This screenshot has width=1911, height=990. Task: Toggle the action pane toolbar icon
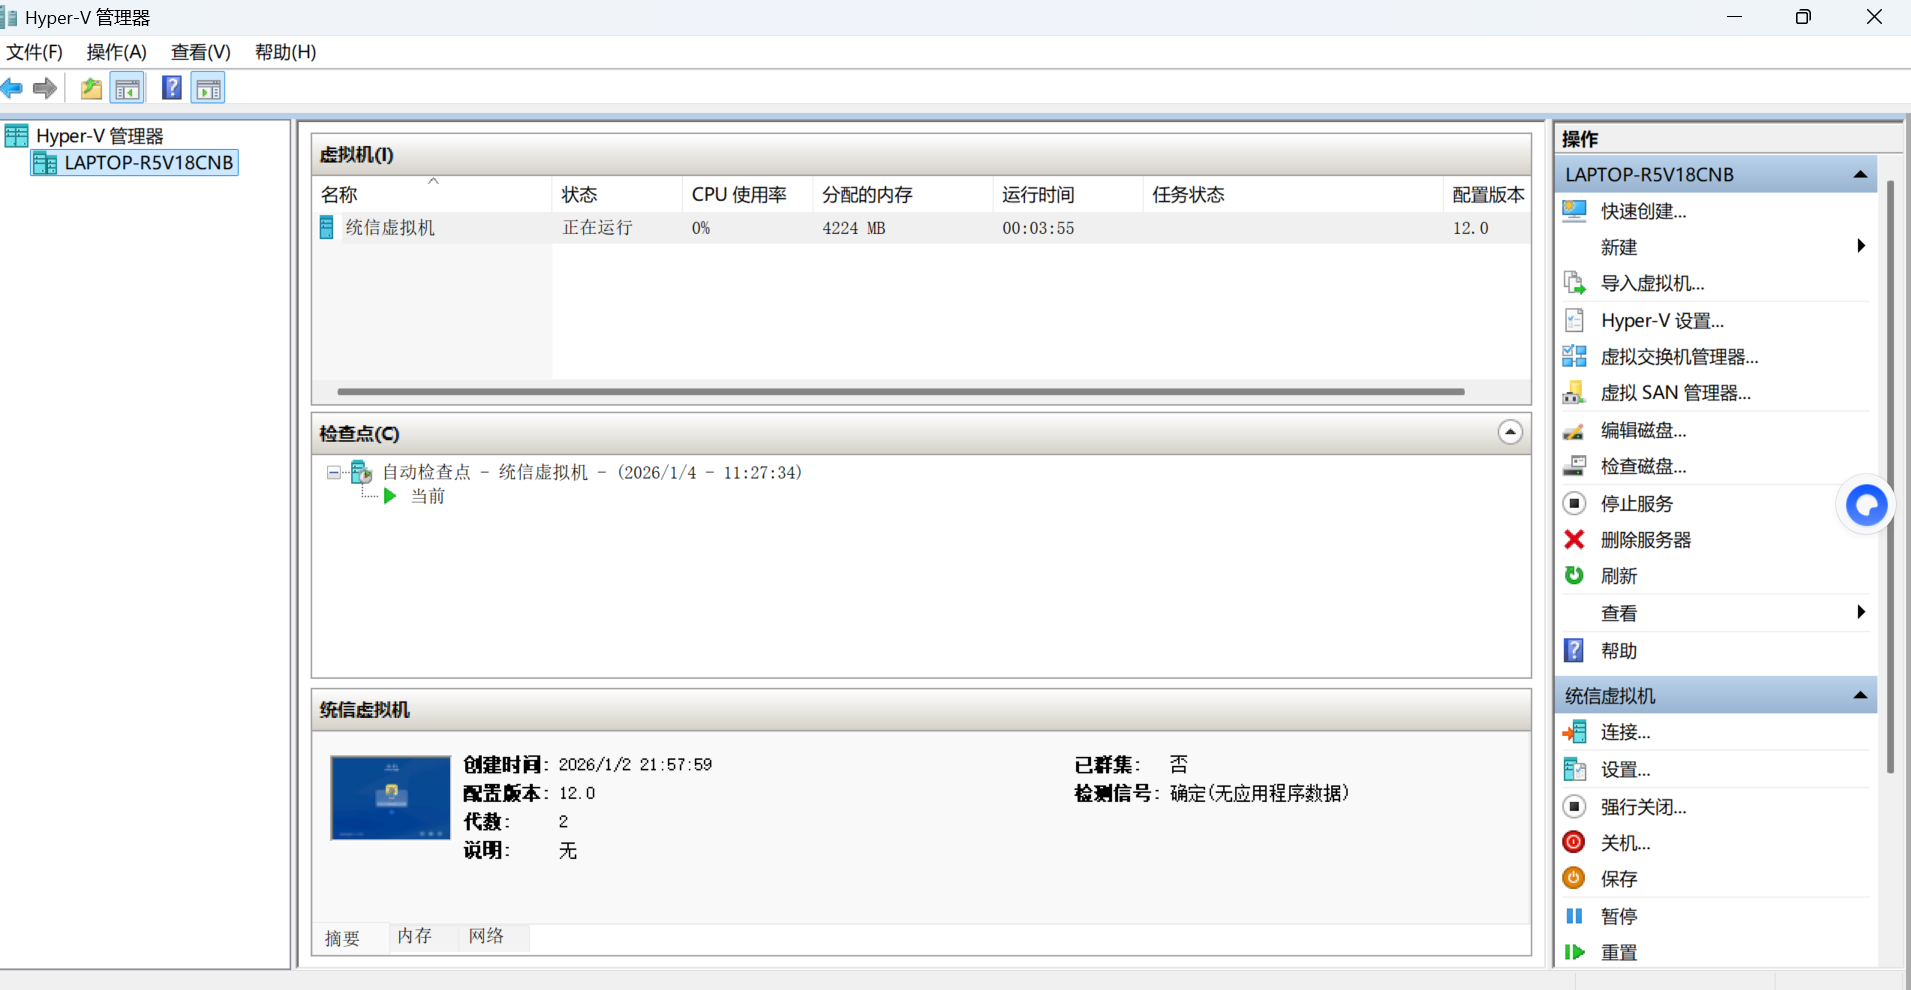pyautogui.click(x=208, y=89)
